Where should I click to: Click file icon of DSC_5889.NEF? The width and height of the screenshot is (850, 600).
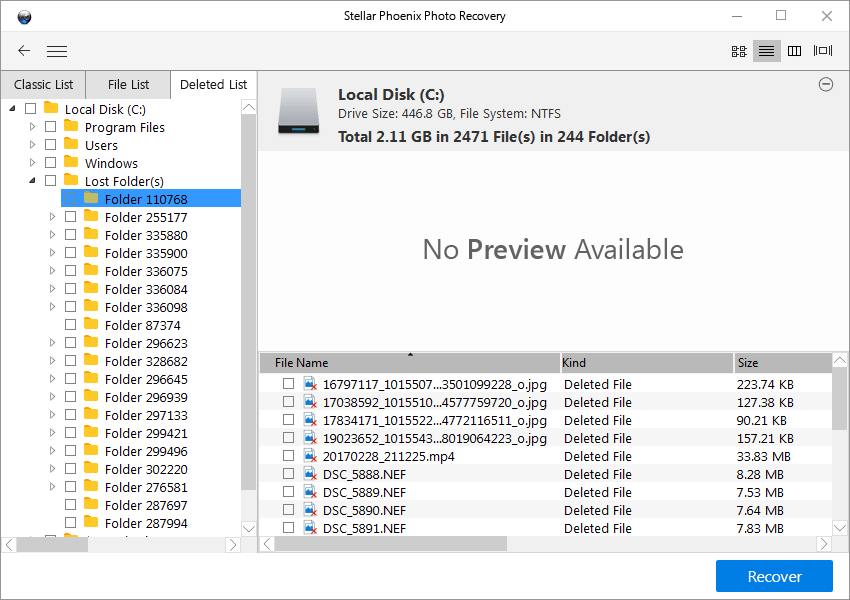(x=310, y=492)
